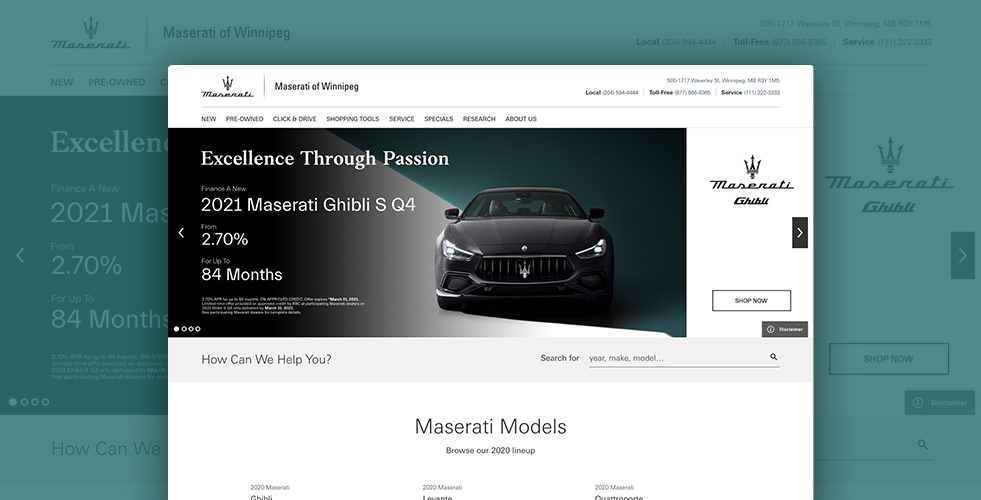Select the first carousel dot in the foreground banner
This screenshot has width=981, height=500.
pos(177,329)
